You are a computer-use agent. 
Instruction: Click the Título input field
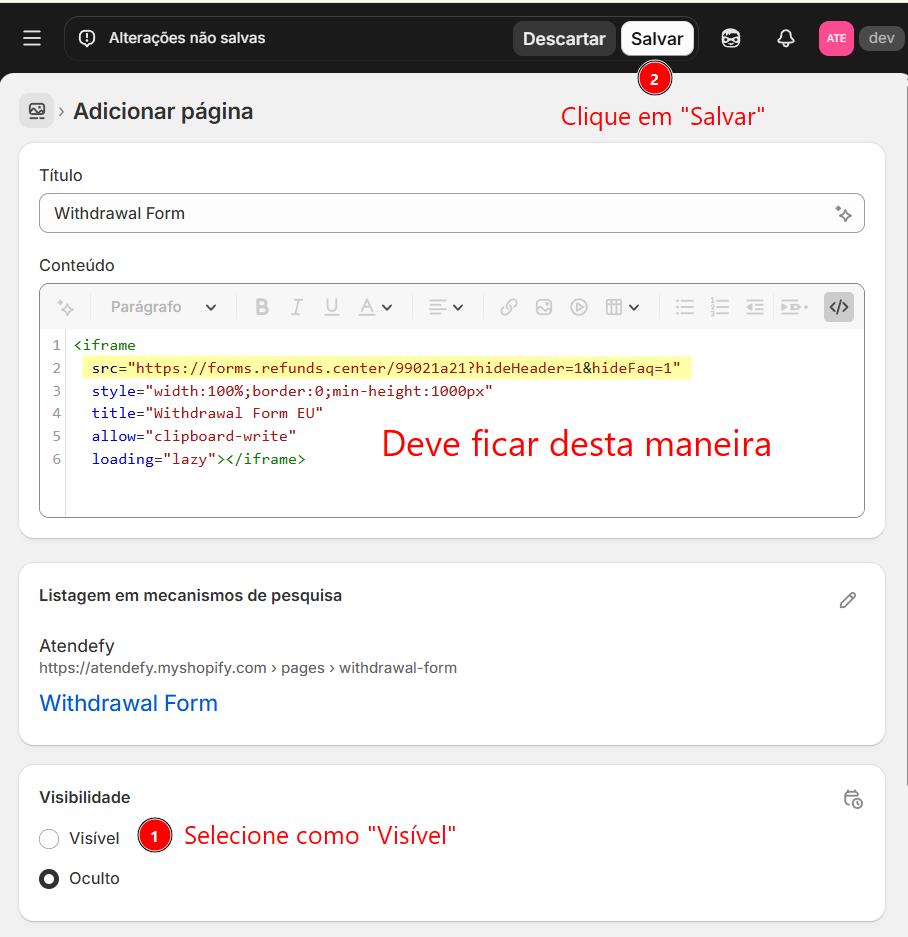pyautogui.click(x=451, y=213)
